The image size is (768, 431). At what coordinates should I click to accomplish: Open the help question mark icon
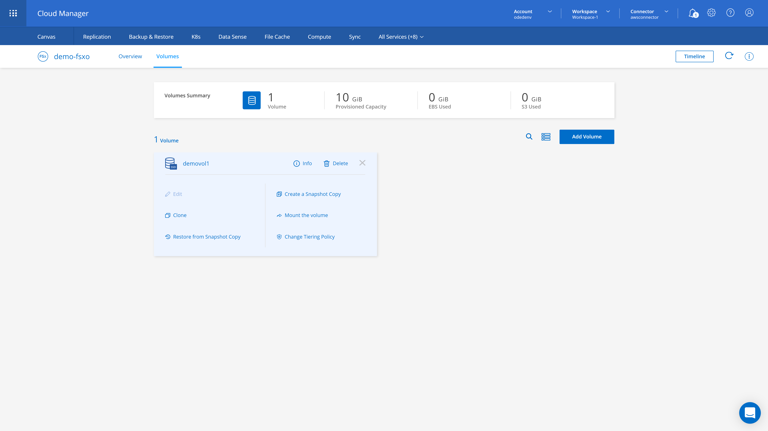730,13
